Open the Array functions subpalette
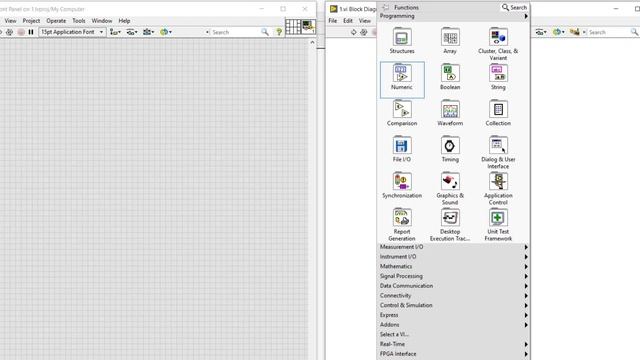The image size is (640, 360). 450,41
